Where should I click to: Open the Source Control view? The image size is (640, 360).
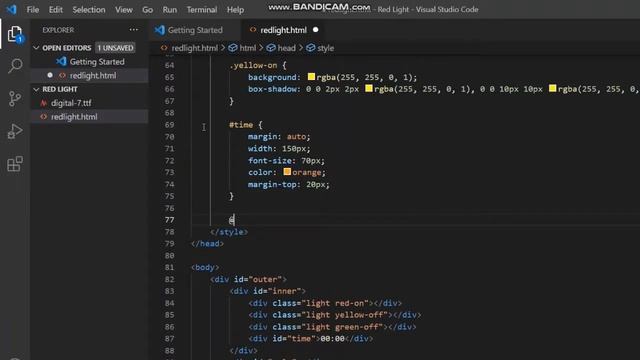point(15,98)
